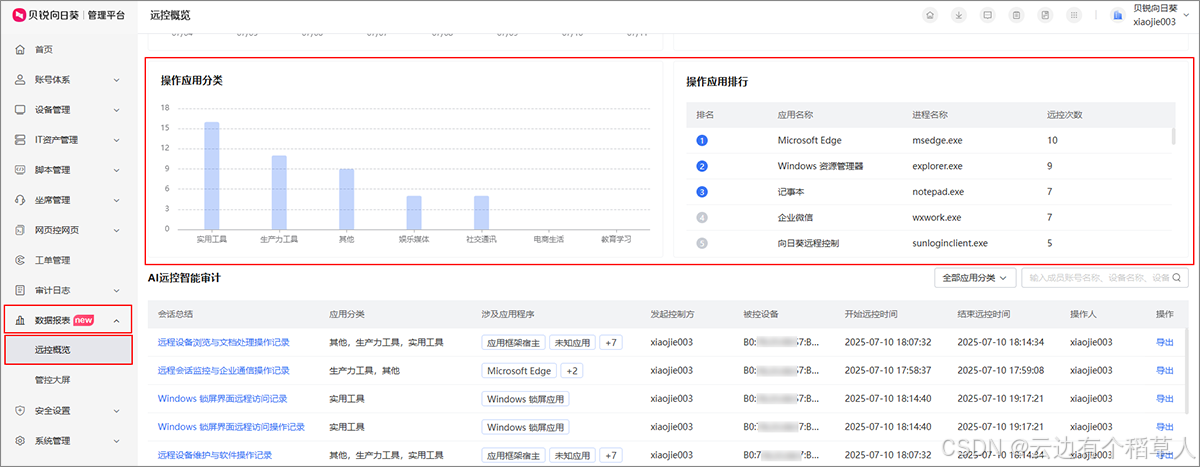Click the calendar-like icon in top toolbar
The height and width of the screenshot is (467, 1200).
coord(1017,15)
